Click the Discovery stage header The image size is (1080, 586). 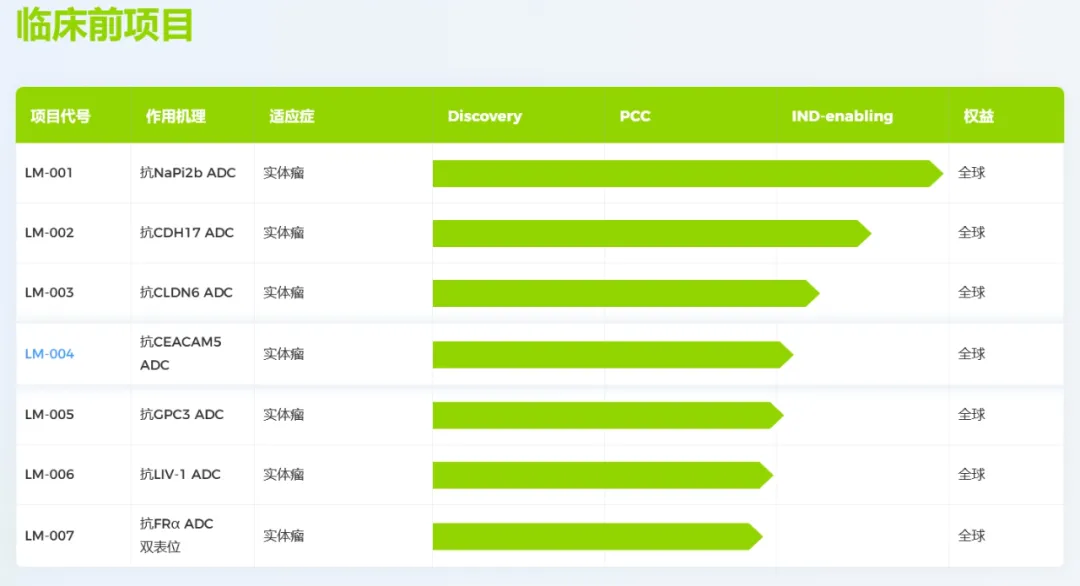pyautogui.click(x=484, y=116)
